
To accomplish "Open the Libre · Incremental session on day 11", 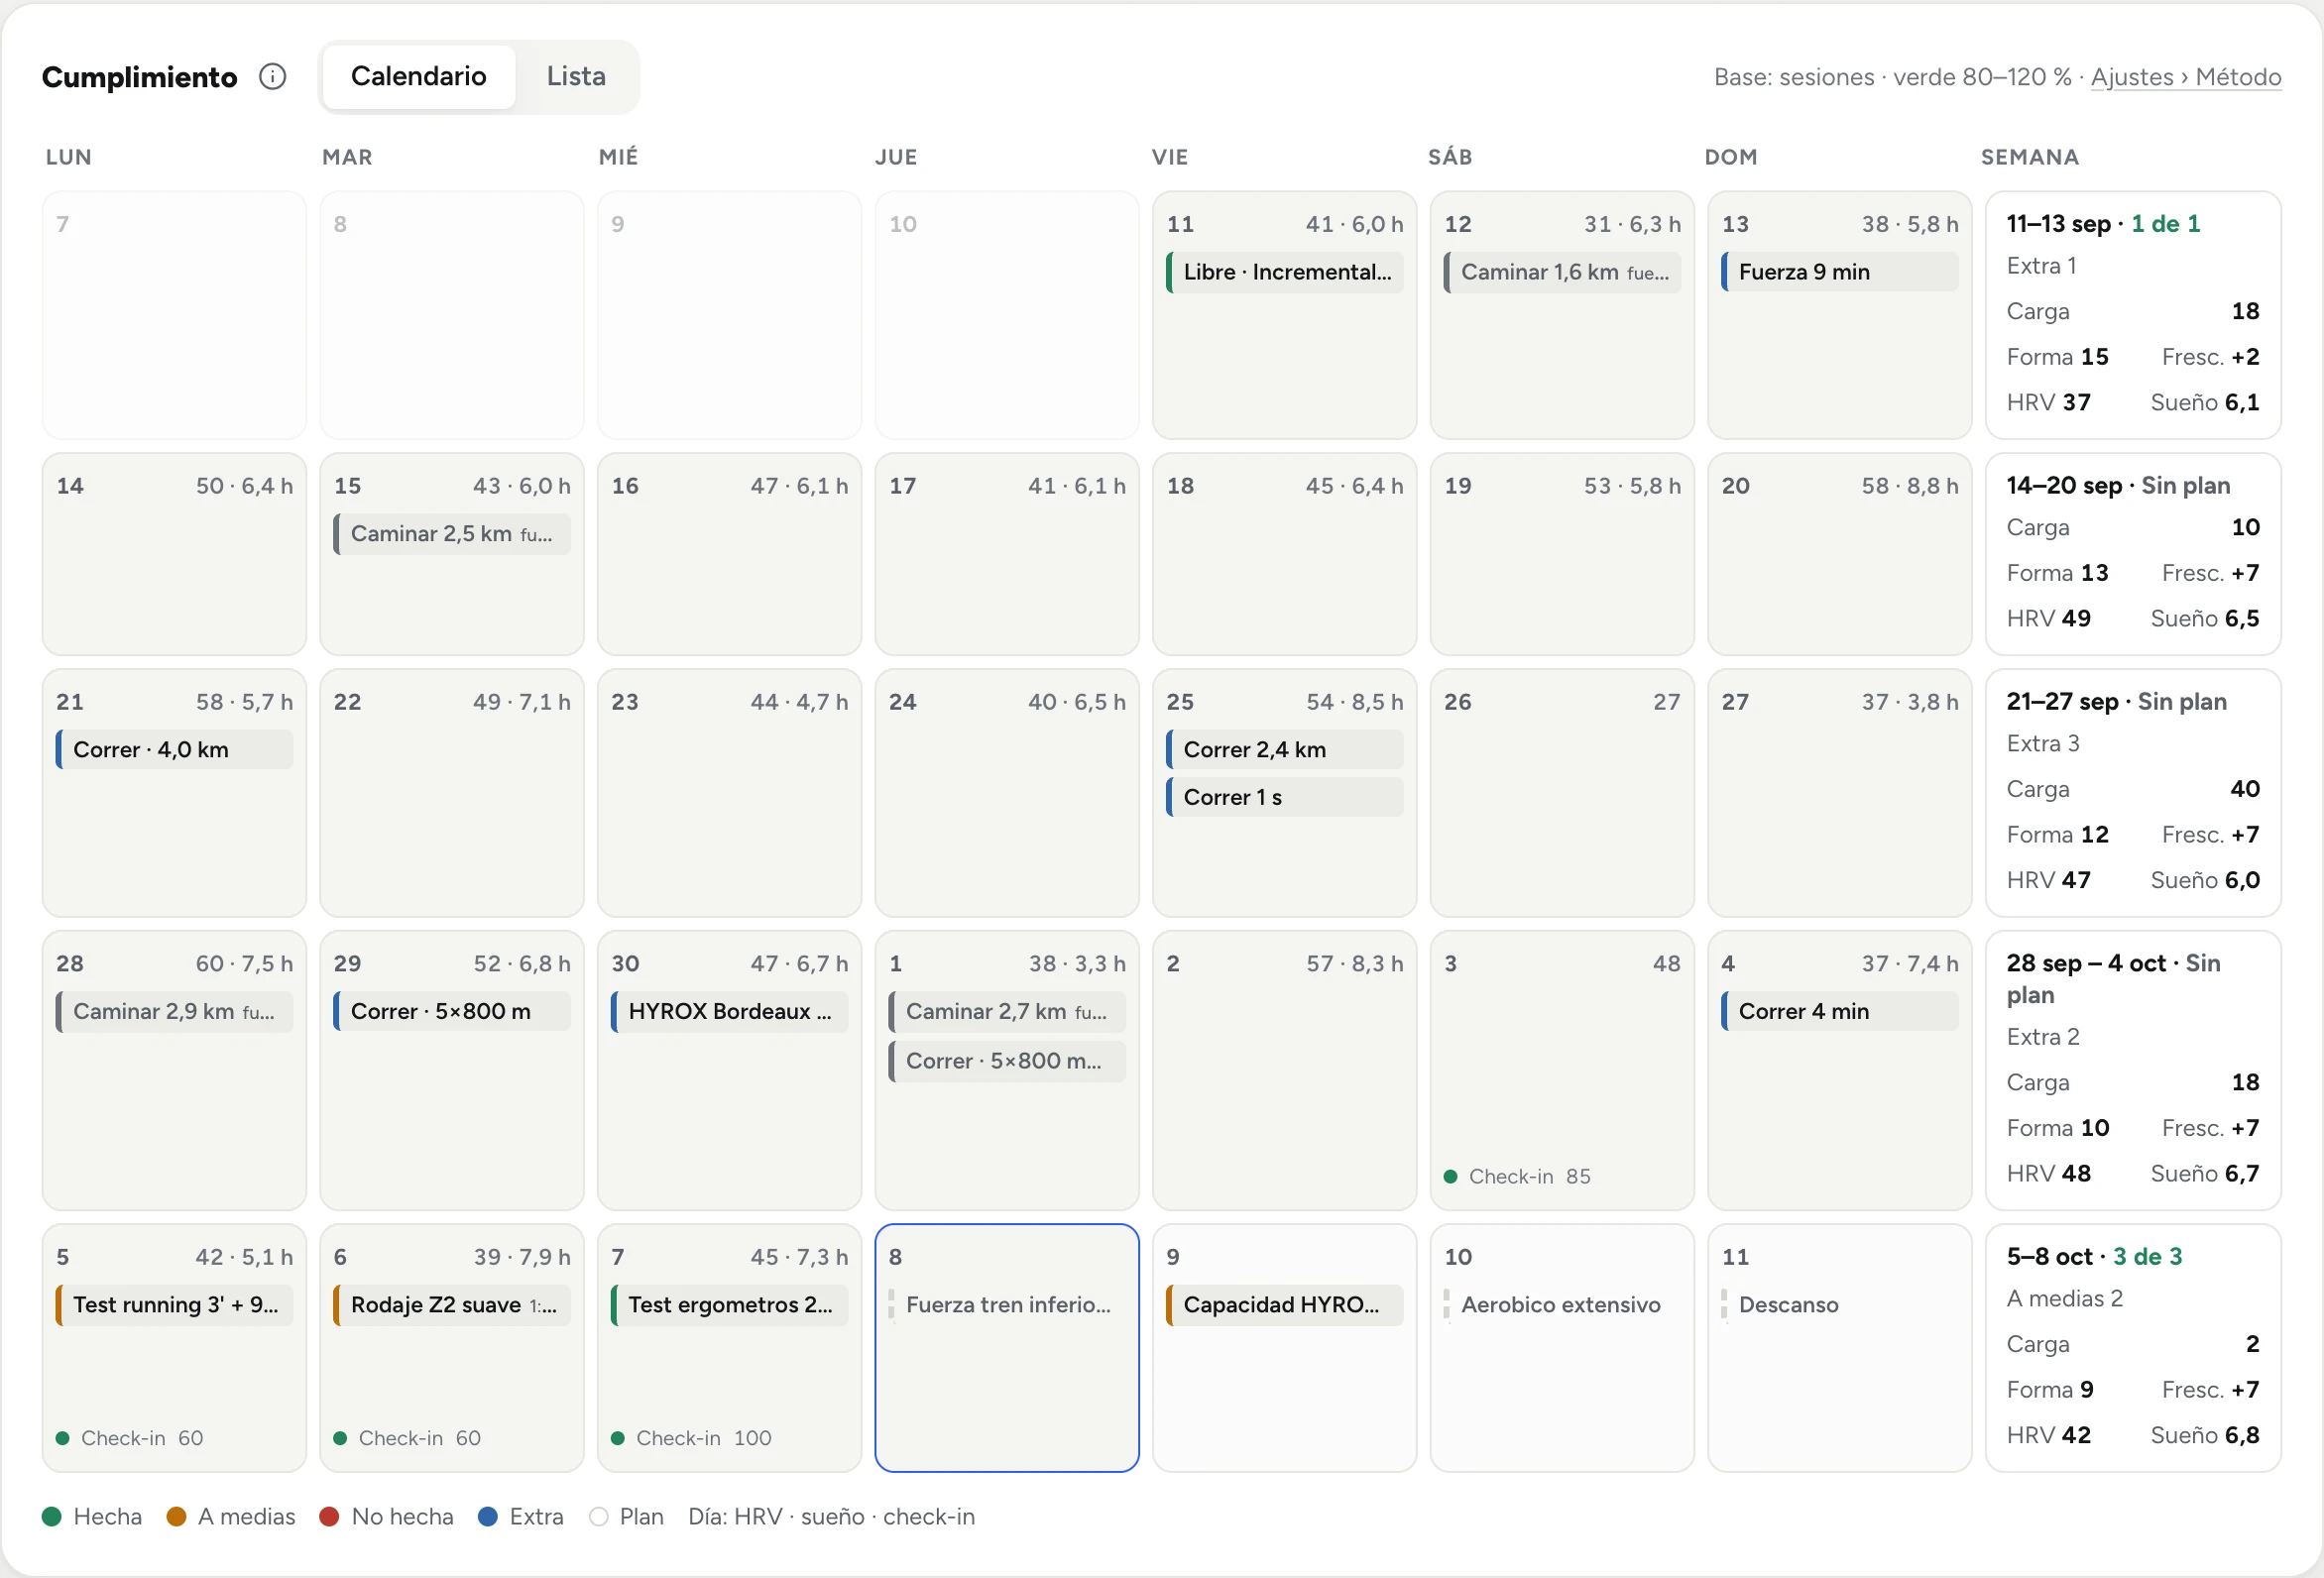I will pyautogui.click(x=1285, y=272).
